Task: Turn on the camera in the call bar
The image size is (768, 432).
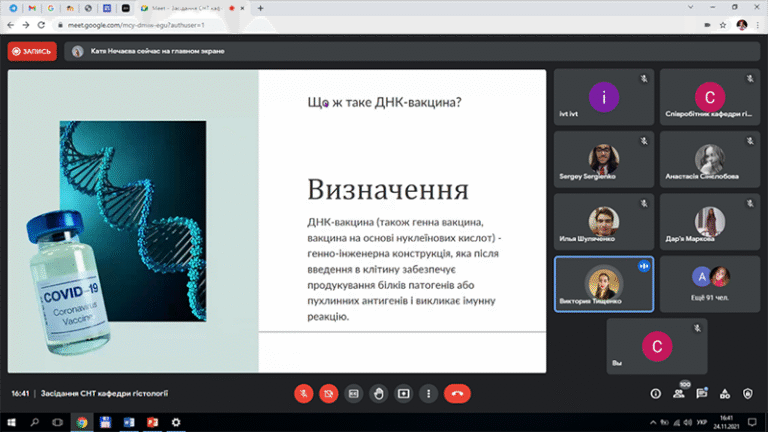Action: click(328, 393)
